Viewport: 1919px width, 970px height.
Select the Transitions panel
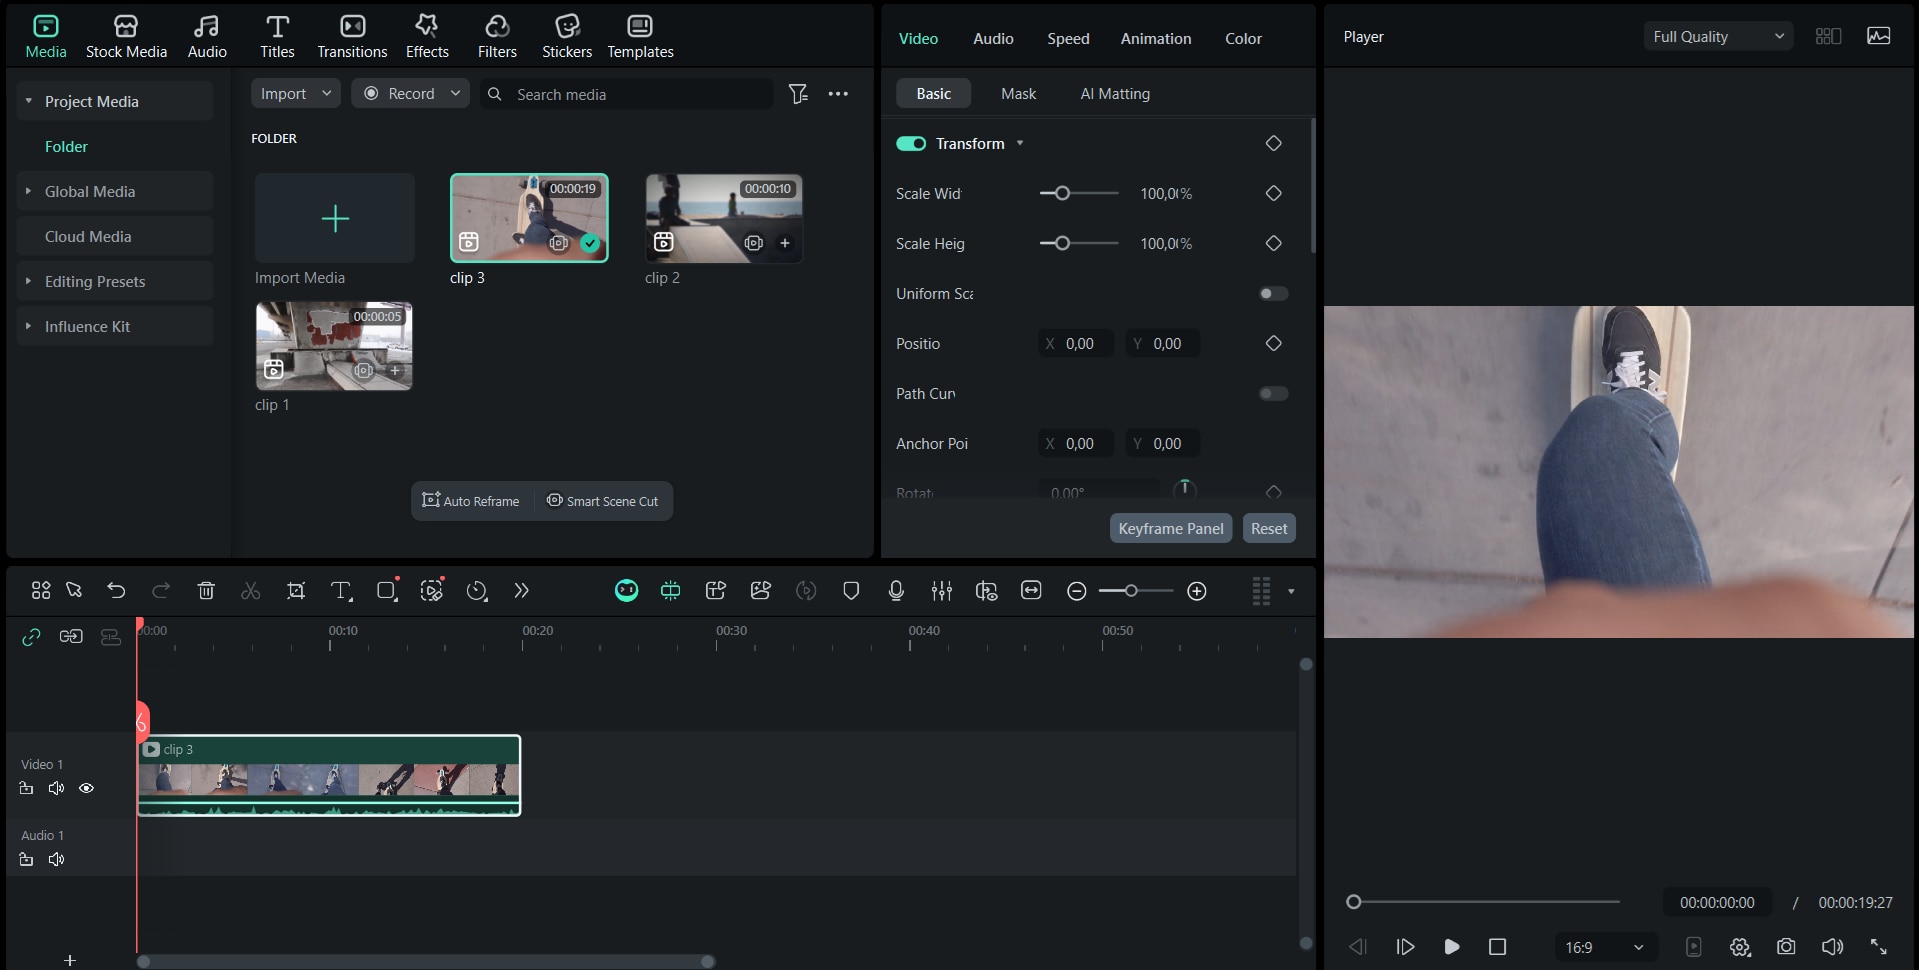[351, 35]
